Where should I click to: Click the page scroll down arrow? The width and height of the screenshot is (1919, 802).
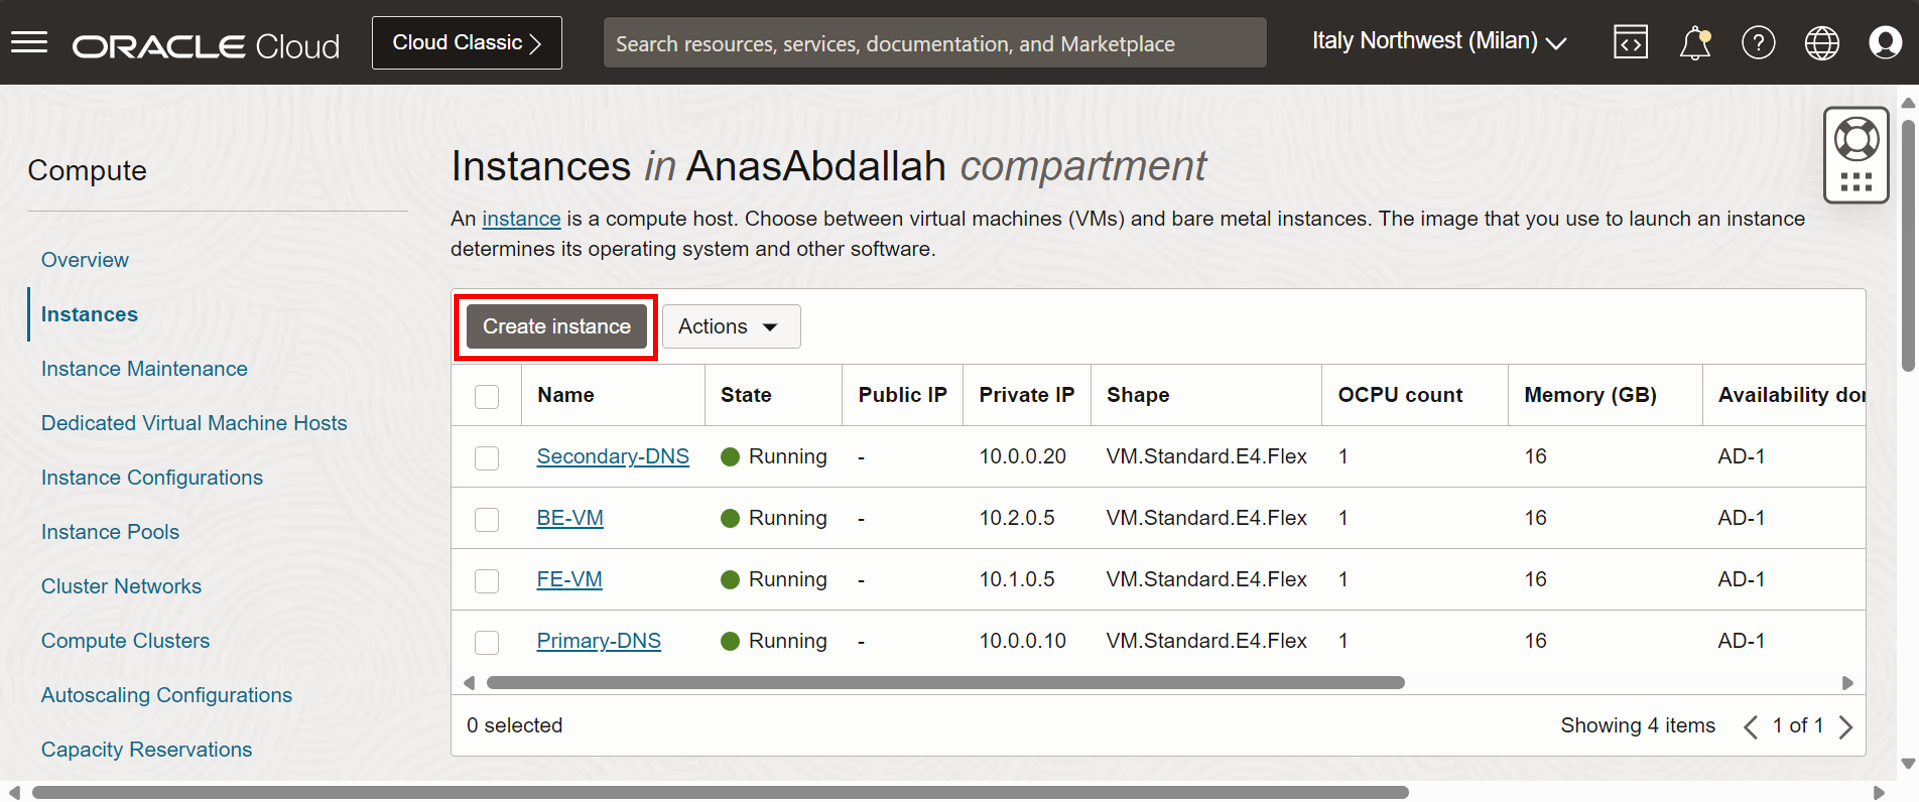coord(1908,764)
